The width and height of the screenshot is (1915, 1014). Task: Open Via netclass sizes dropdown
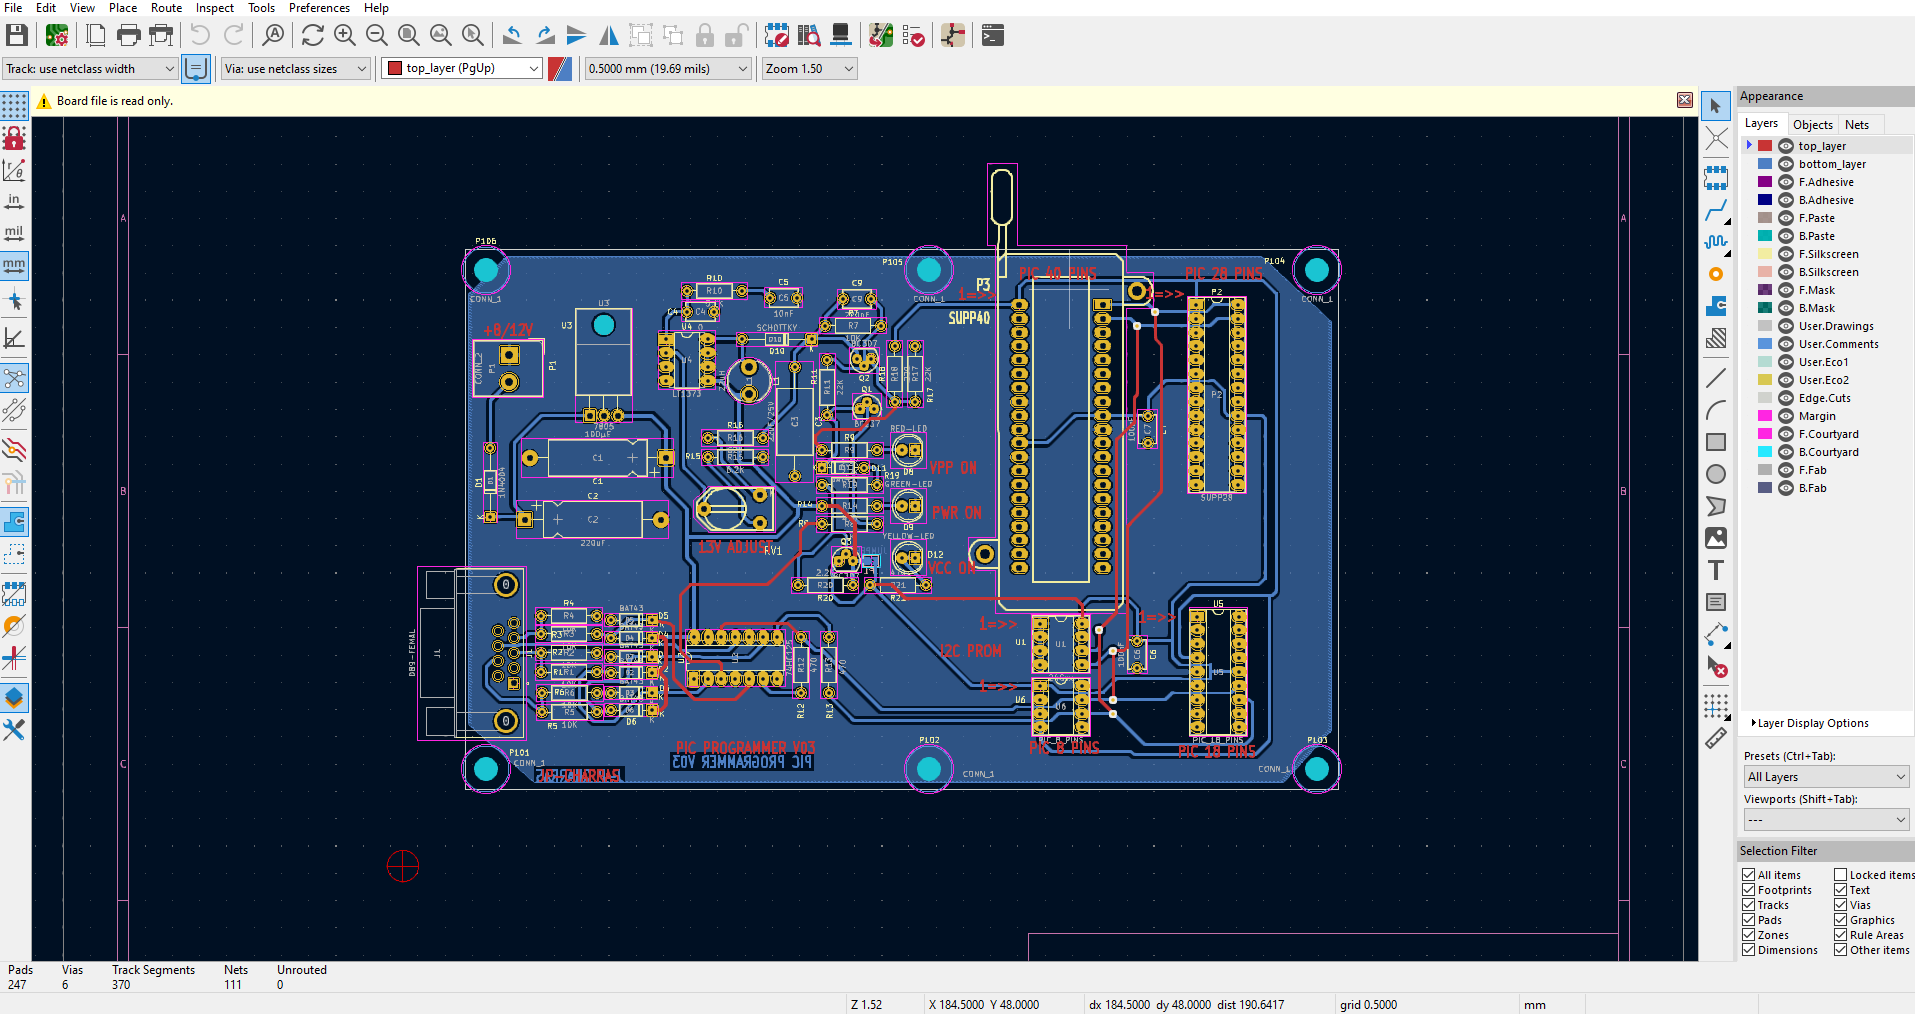coord(295,69)
